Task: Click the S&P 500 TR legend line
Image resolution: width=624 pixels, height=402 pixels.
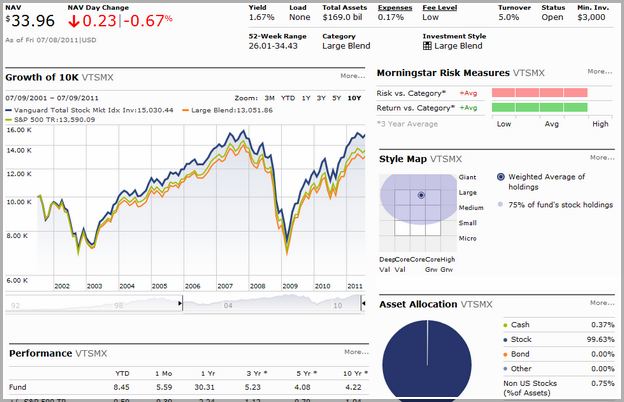Action: 9,120
